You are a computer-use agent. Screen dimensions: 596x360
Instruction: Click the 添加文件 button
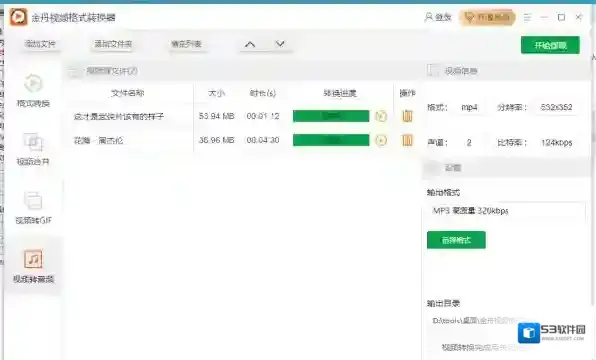tap(40, 44)
